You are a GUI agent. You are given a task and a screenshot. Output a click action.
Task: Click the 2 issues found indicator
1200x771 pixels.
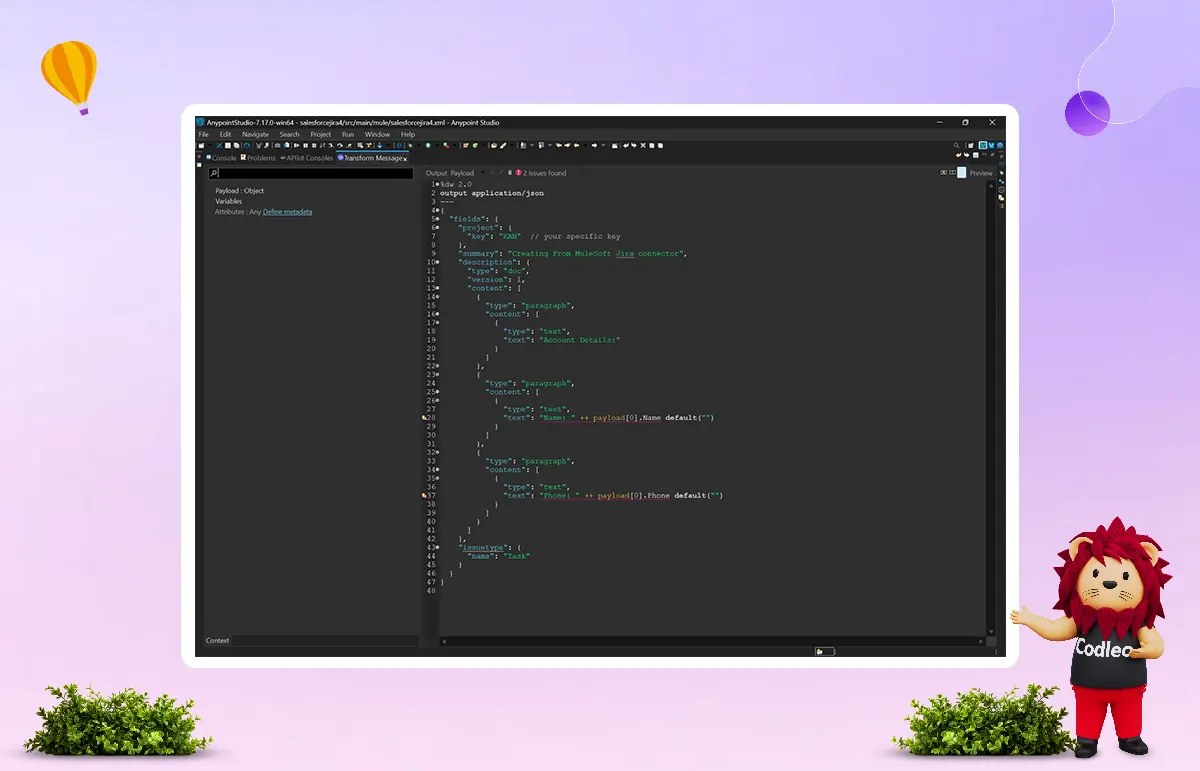[x=544, y=173]
